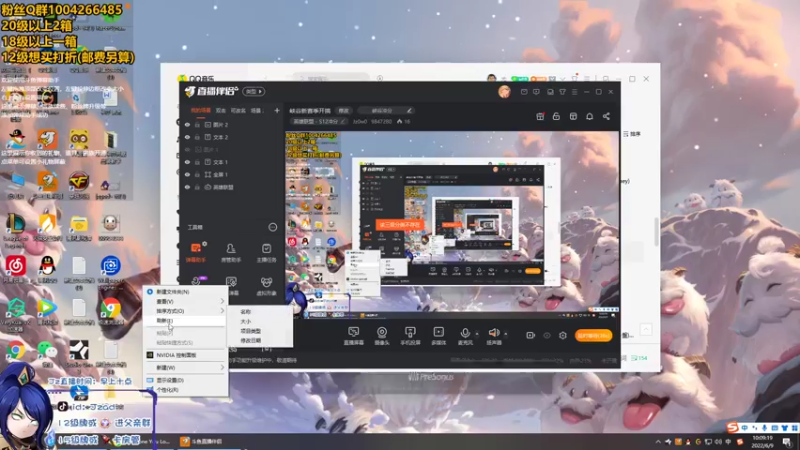Hide the 图片 2 source
The width and height of the screenshot is (800, 450).
point(187,124)
